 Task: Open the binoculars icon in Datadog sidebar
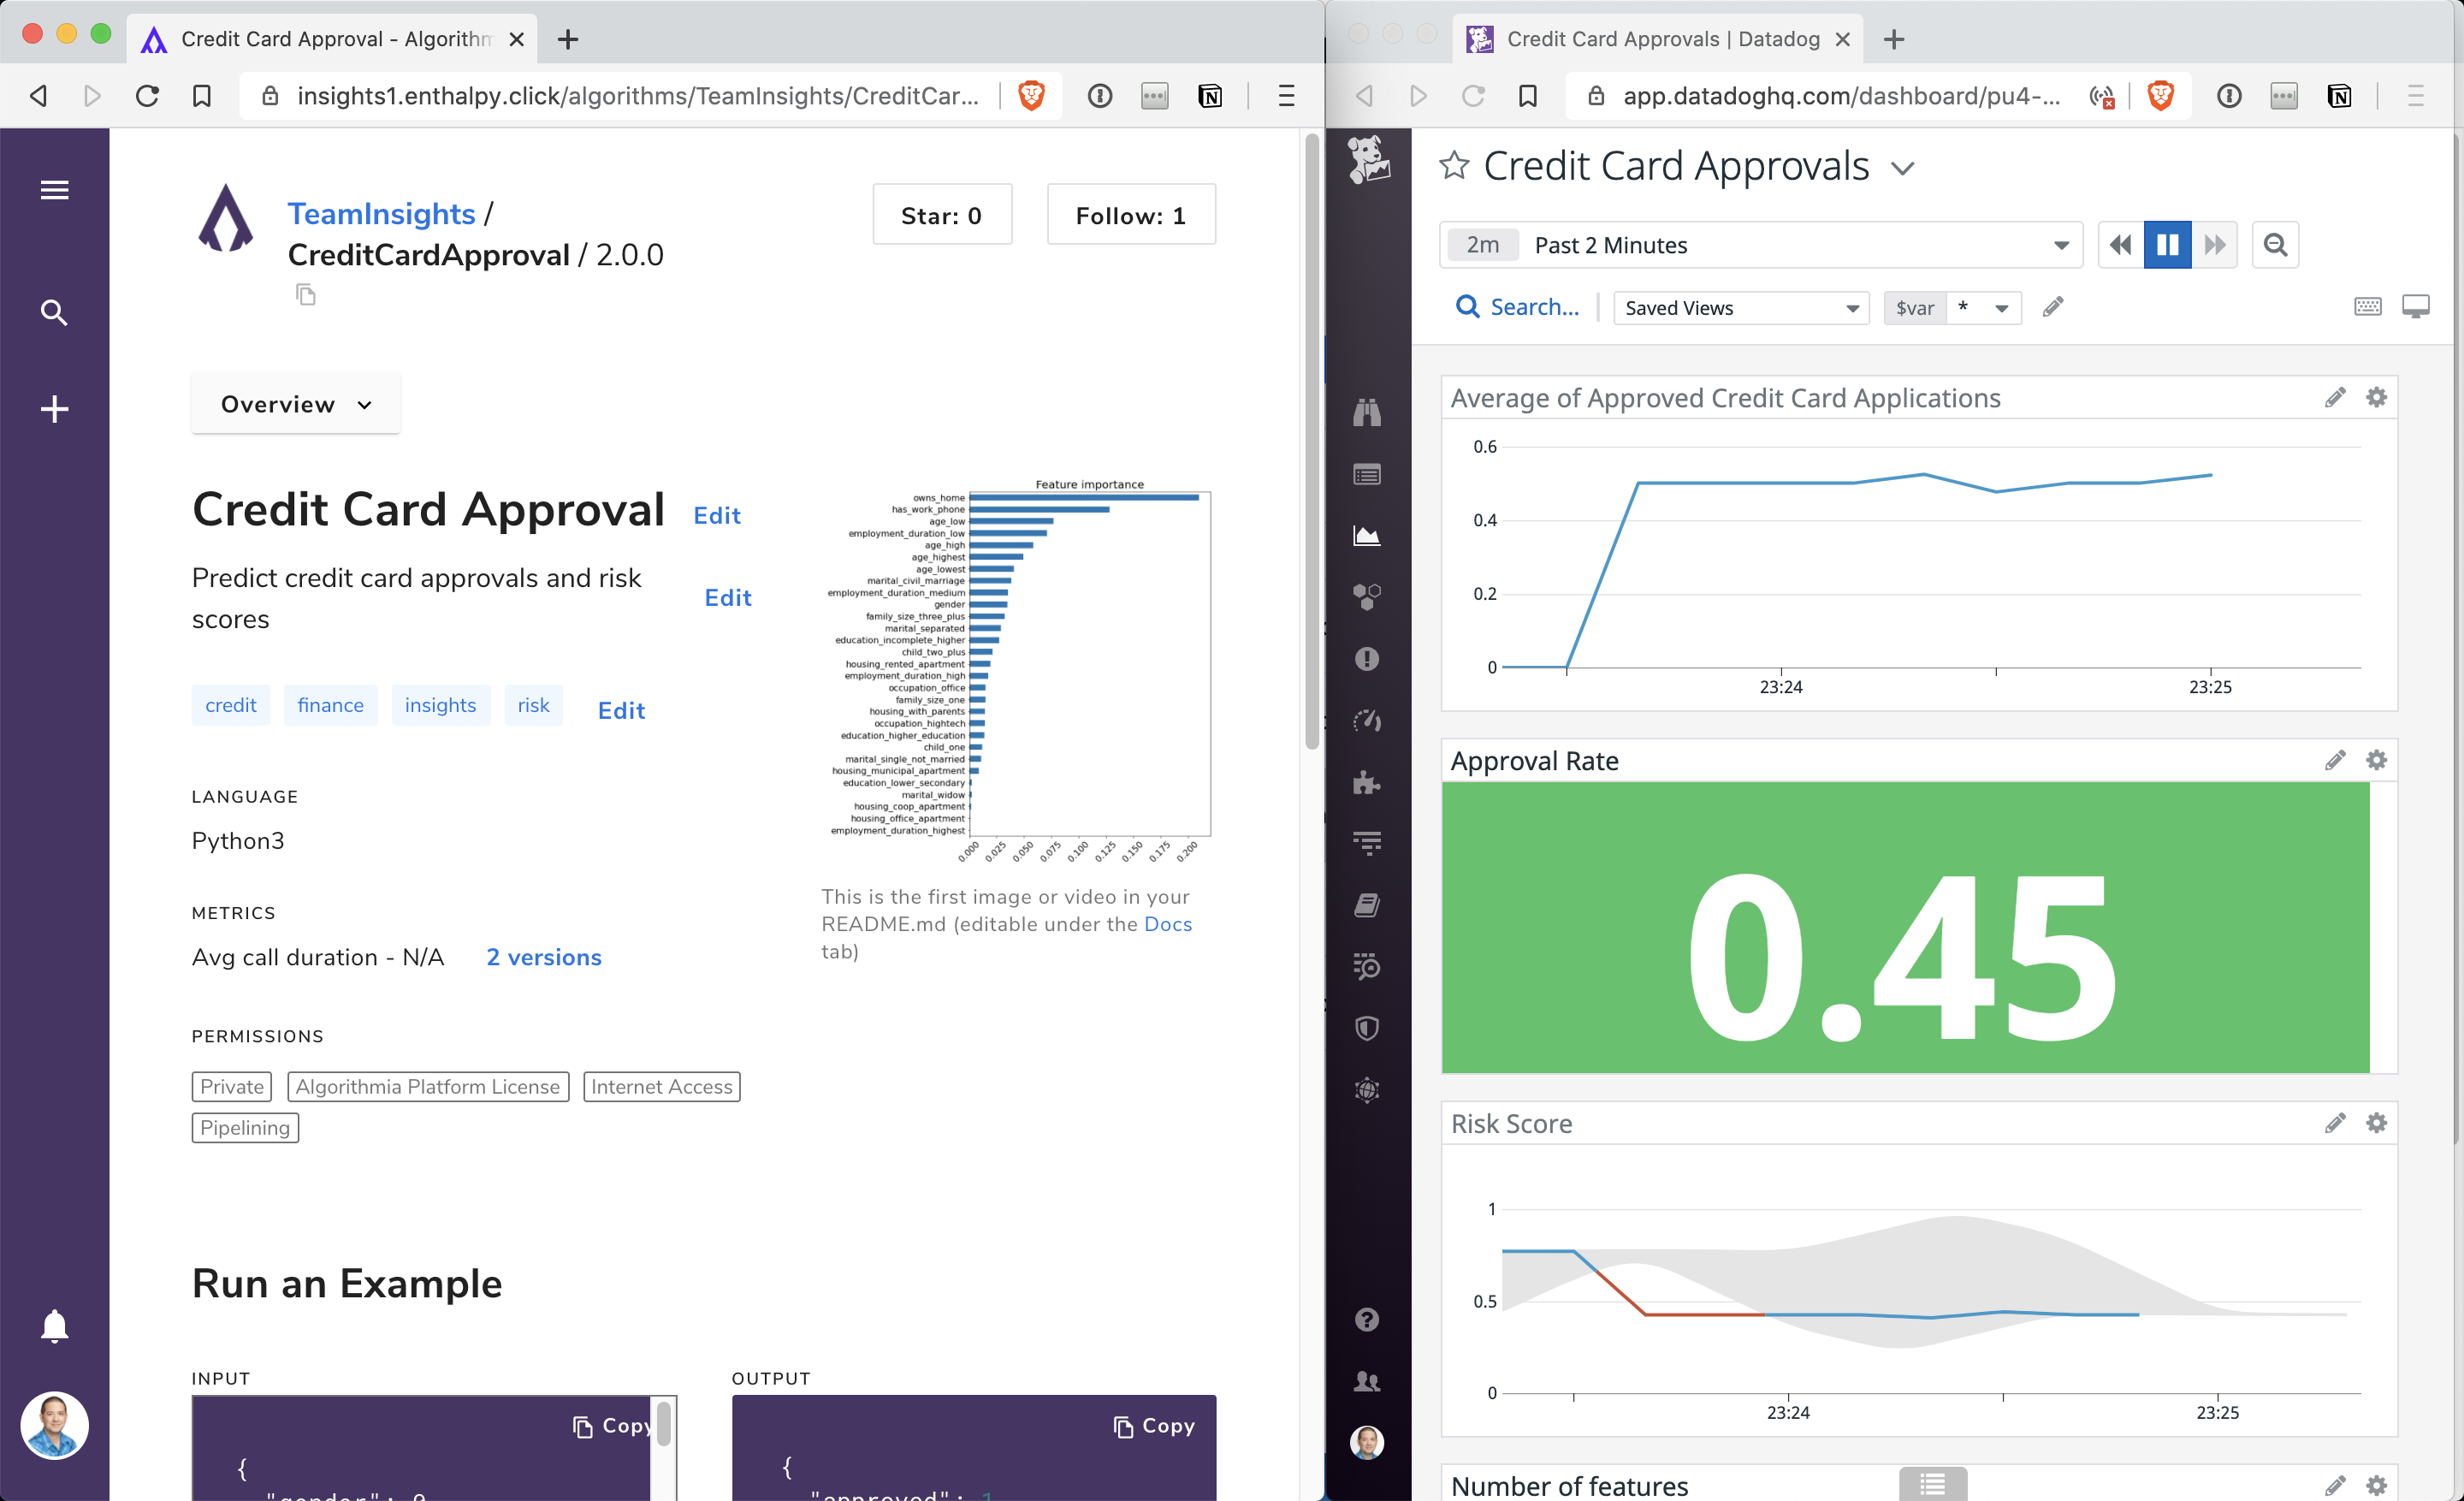point(1367,412)
